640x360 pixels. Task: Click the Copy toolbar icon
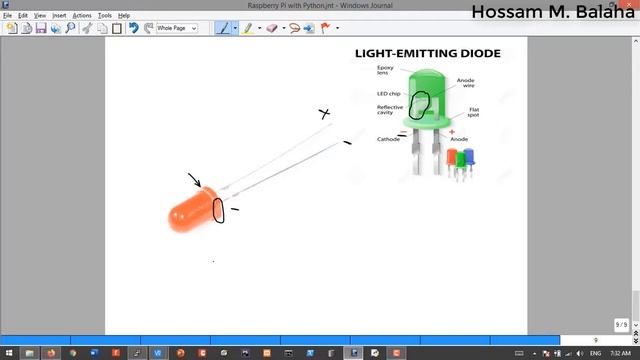coord(102,28)
